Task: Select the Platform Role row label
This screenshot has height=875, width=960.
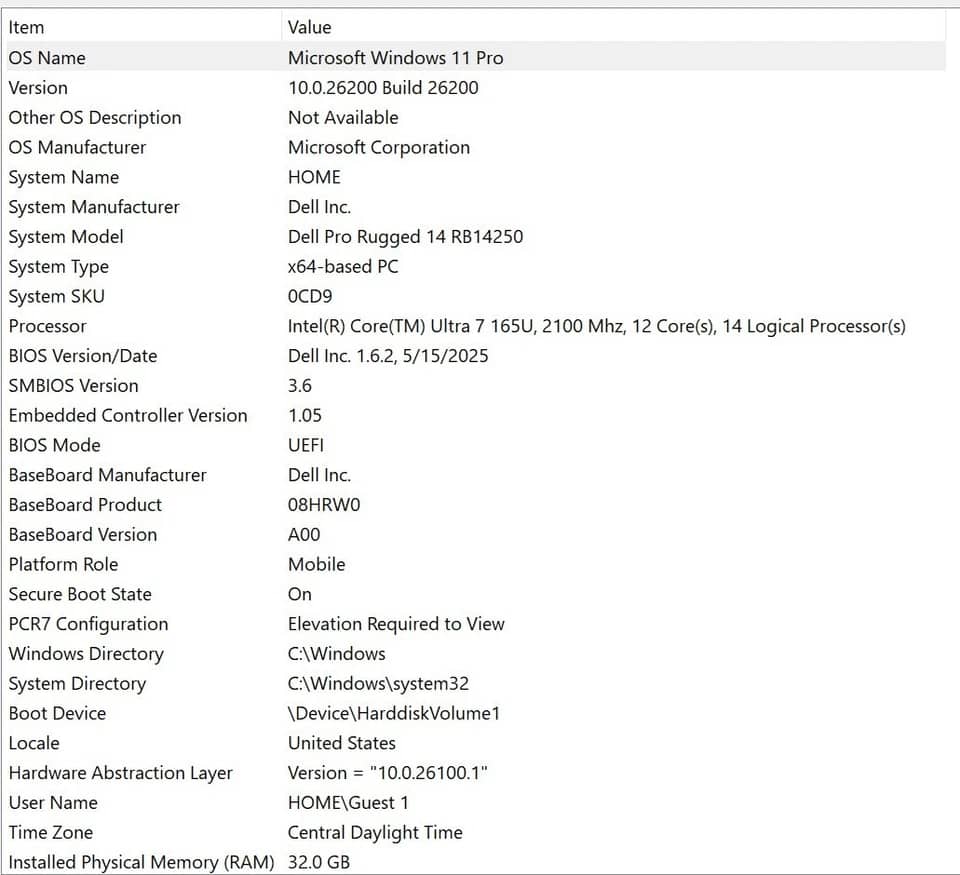Action: [x=63, y=565]
